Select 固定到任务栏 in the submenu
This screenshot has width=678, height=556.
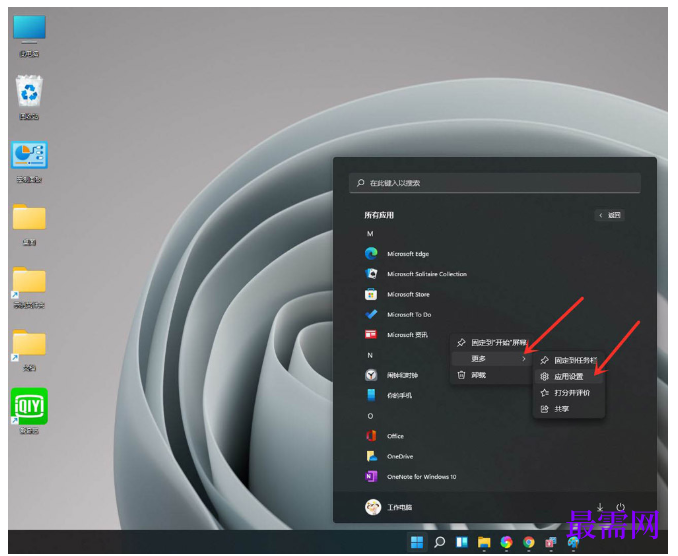click(569, 360)
